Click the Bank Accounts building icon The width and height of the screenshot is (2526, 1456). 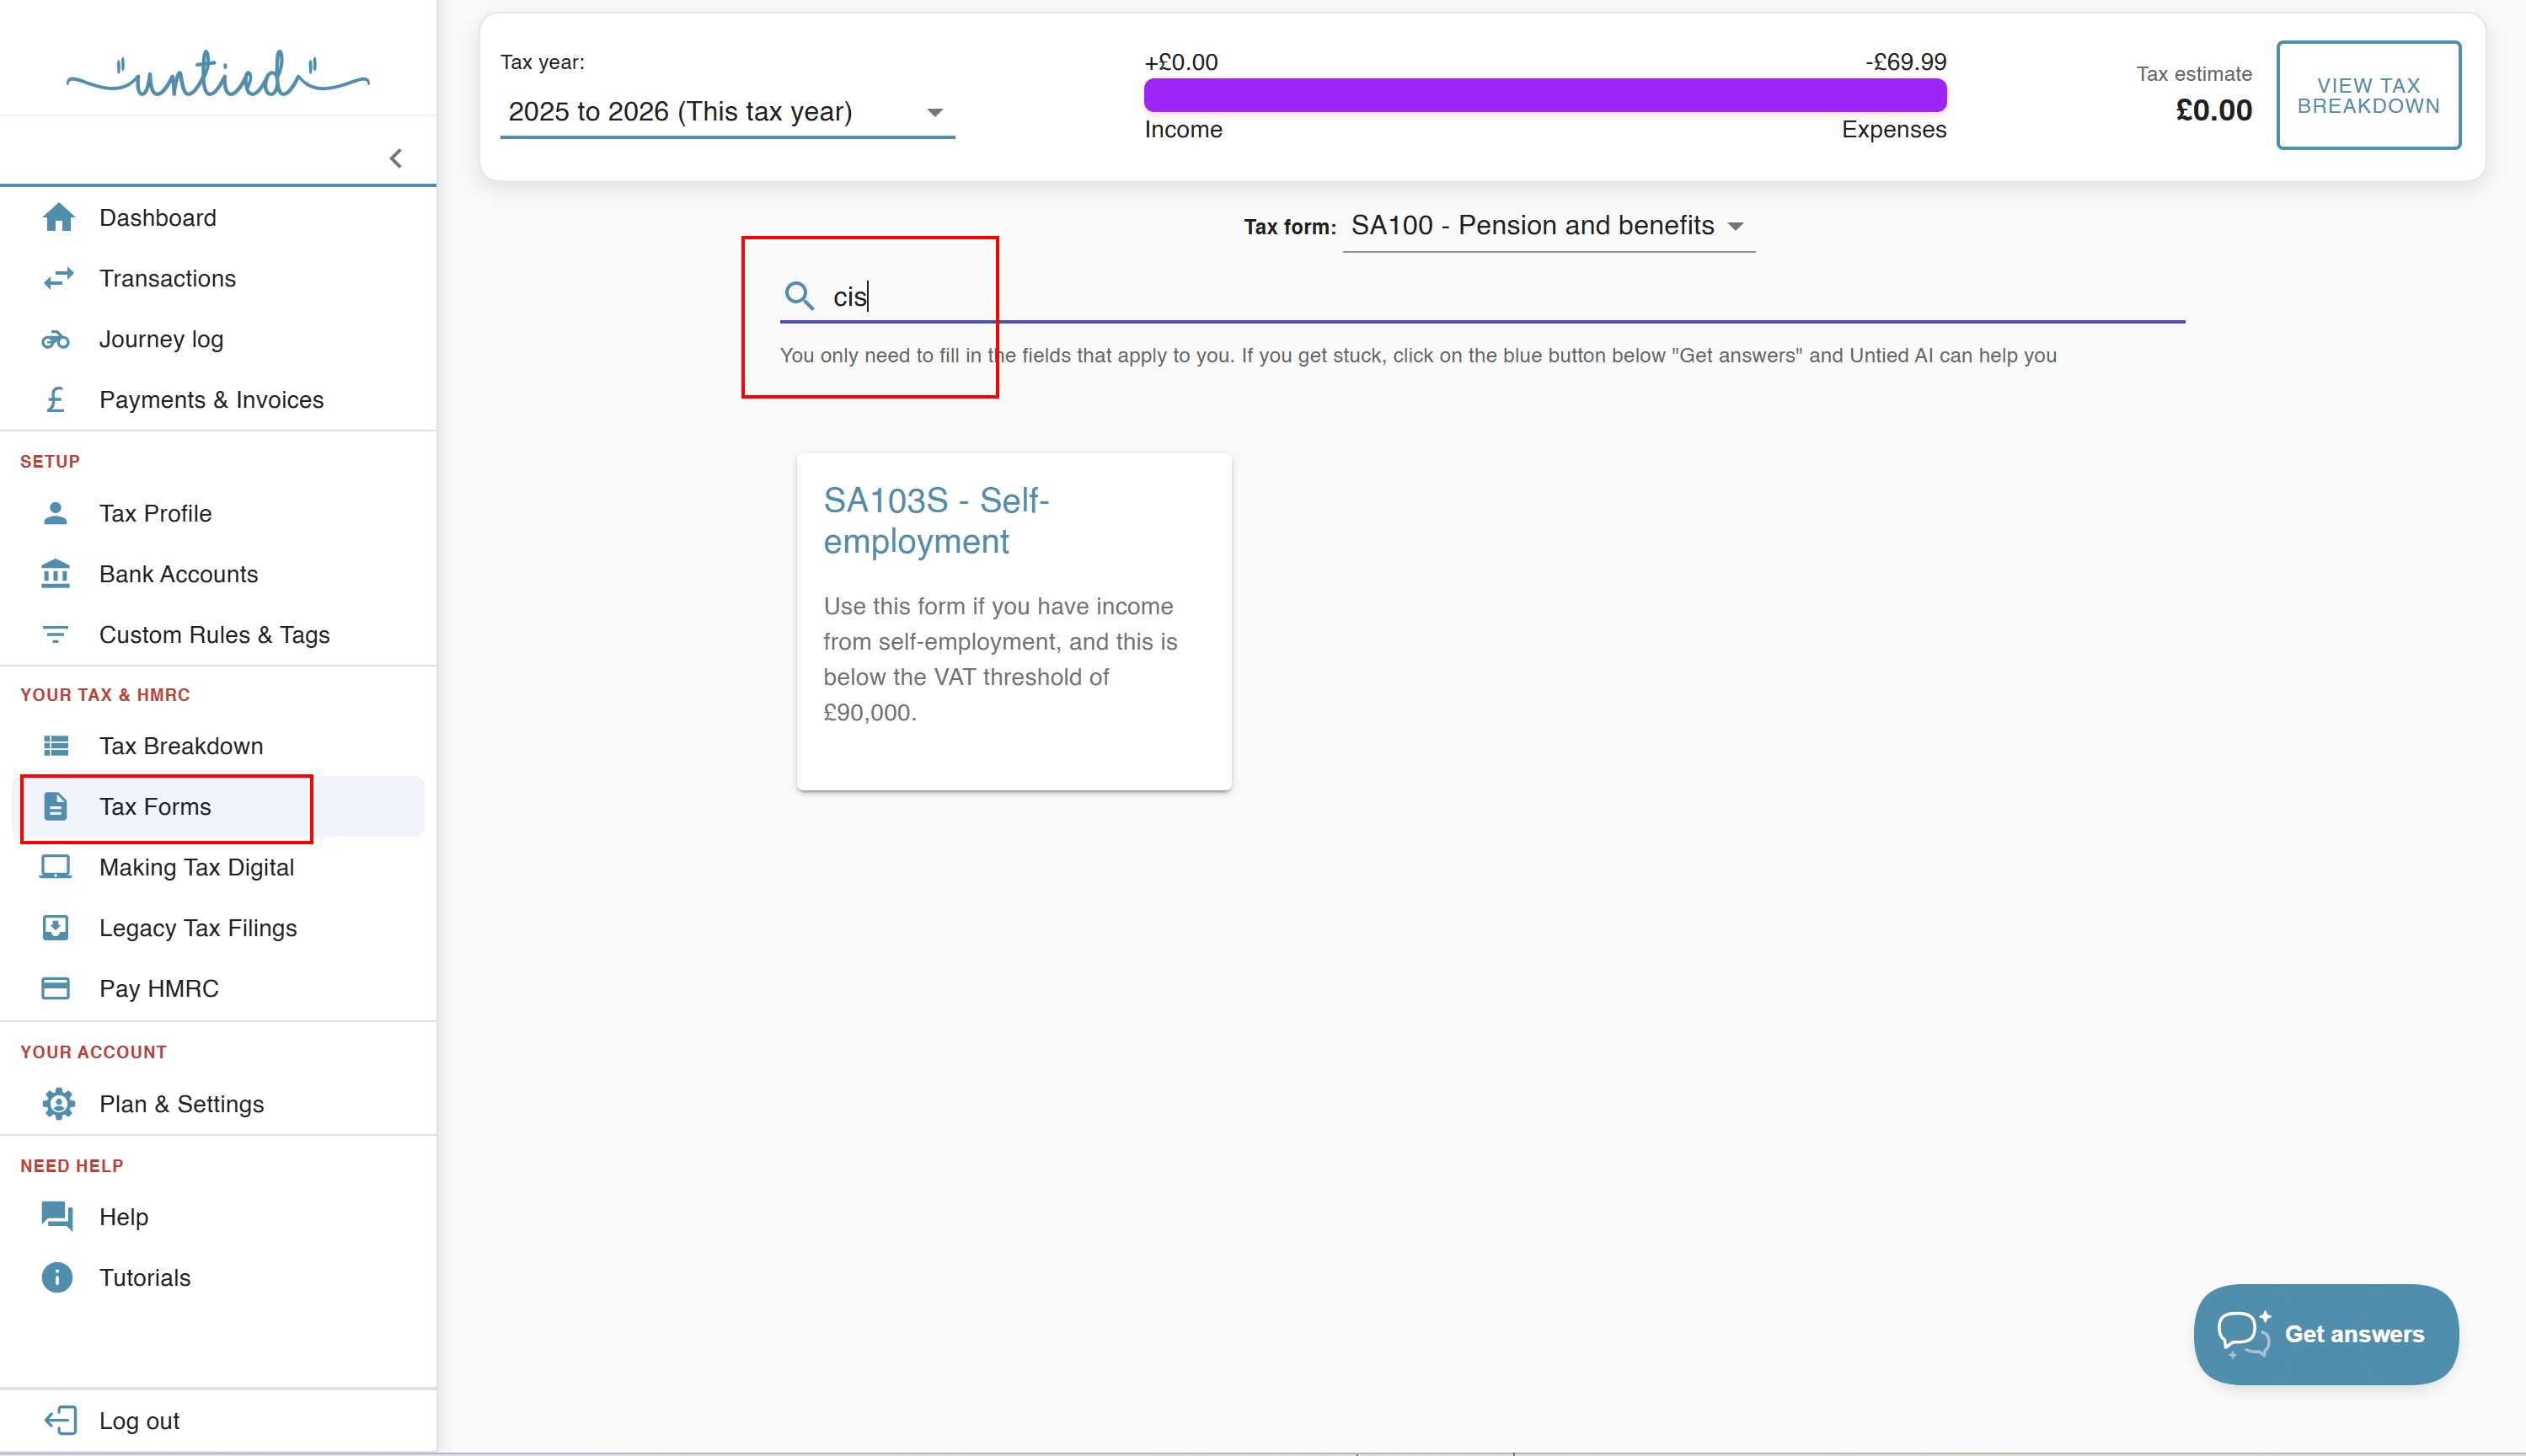tap(56, 574)
